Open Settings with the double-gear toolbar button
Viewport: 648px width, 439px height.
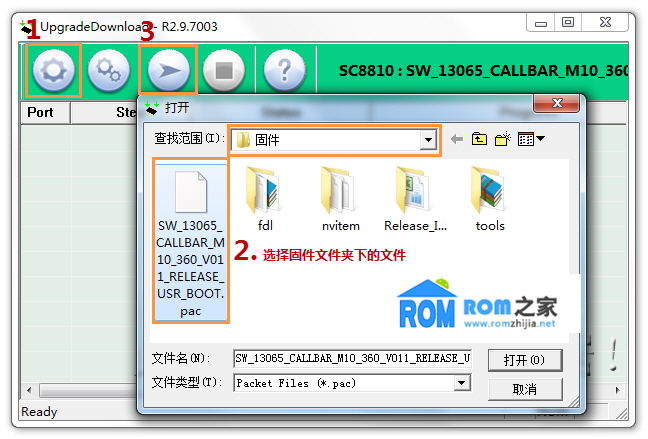pos(108,71)
